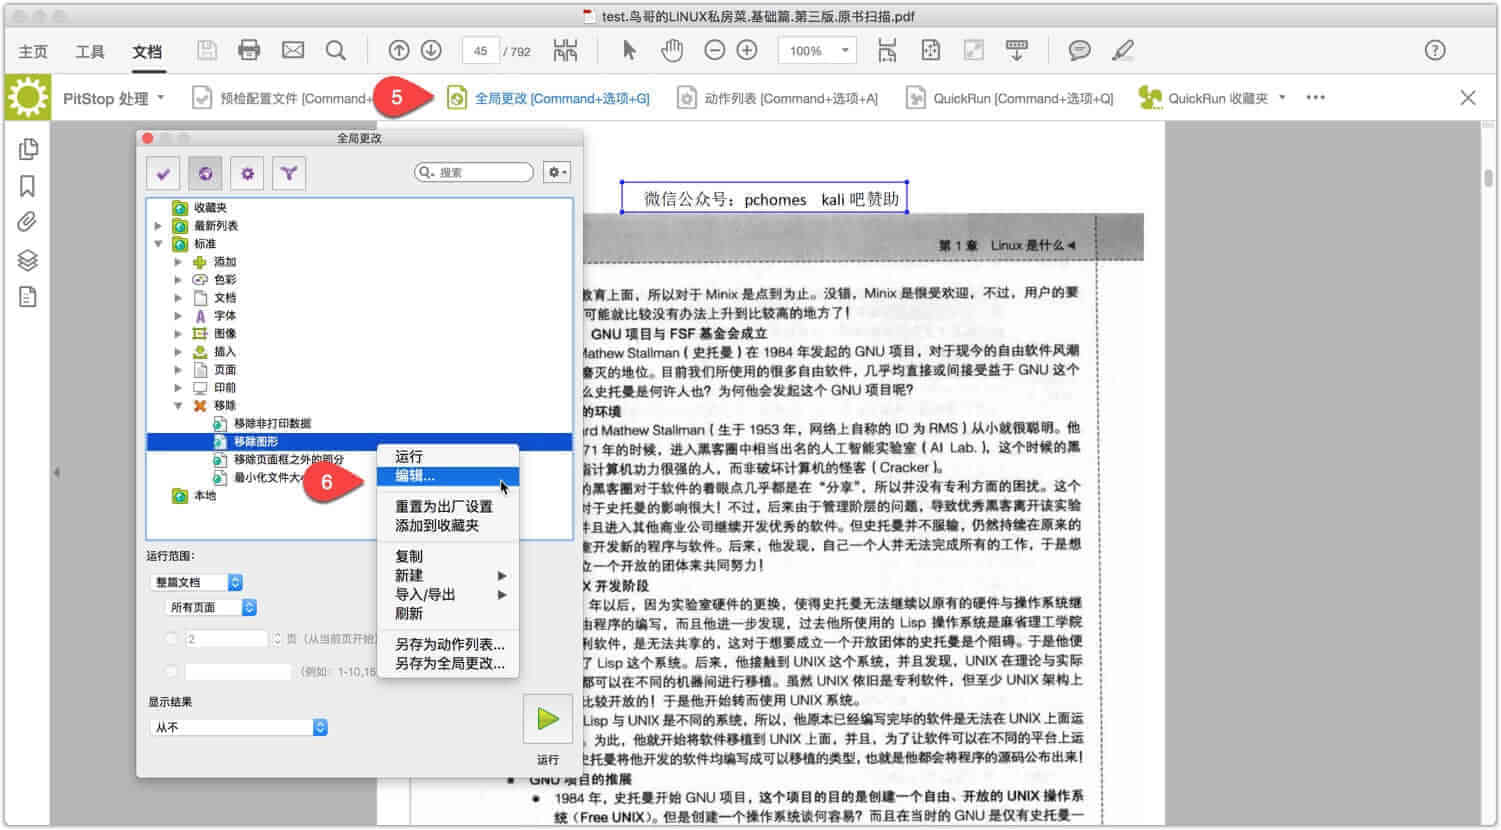The width and height of the screenshot is (1501, 830).
Task: Open help with the question mark icon
Action: tap(1435, 50)
